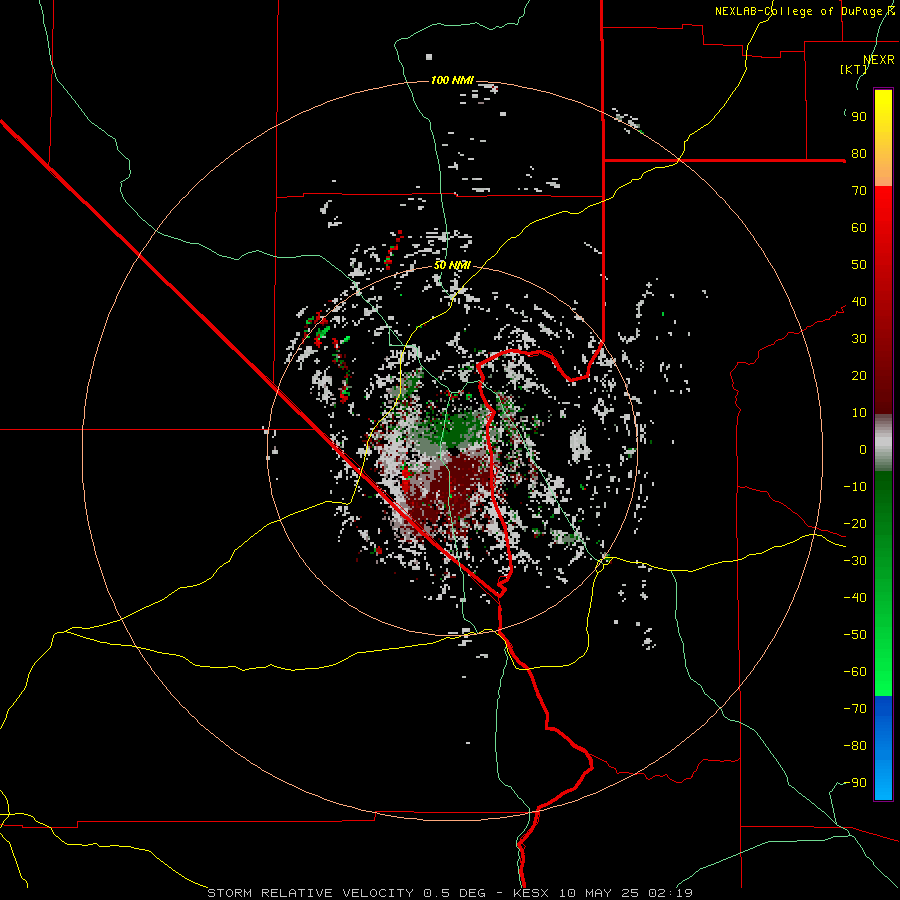Click the NEXR label near the legend

pyautogui.click(x=879, y=60)
